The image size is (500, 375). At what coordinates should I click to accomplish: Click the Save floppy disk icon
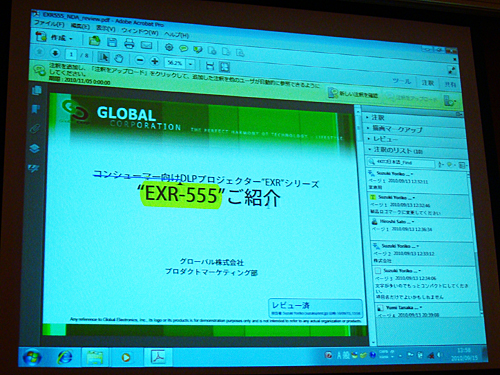112,42
